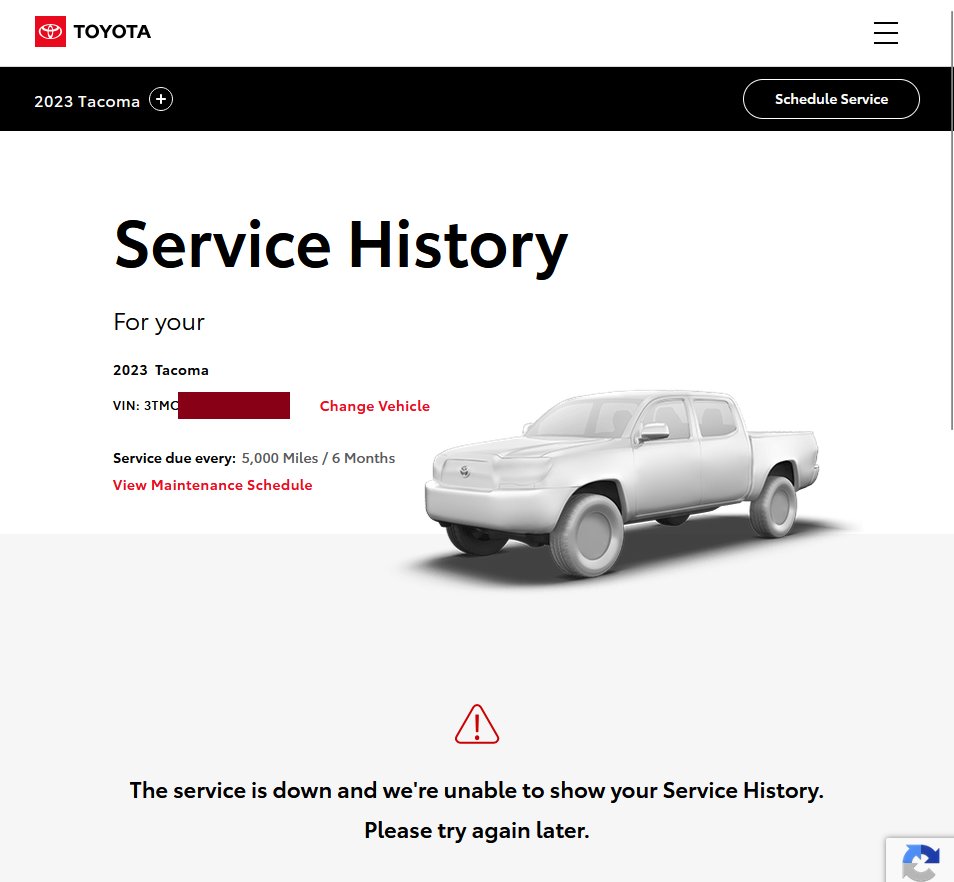
Task: Click the red warning triangle icon
Action: click(x=477, y=724)
